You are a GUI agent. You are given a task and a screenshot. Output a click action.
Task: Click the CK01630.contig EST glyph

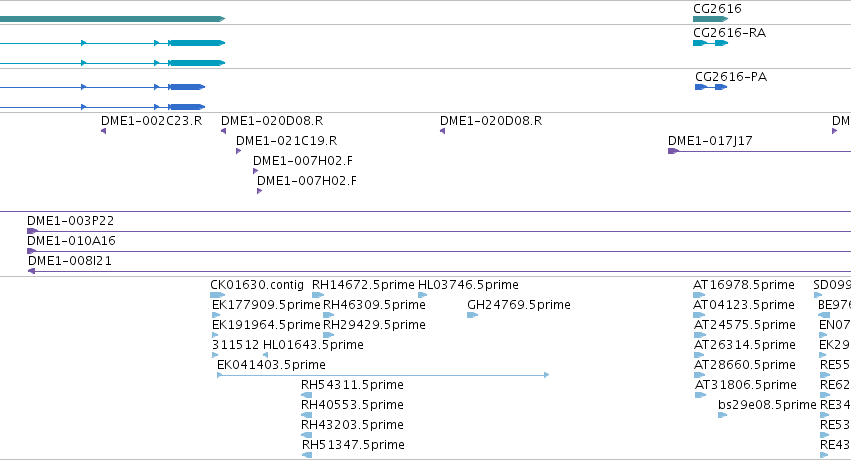pyautogui.click(x=217, y=295)
